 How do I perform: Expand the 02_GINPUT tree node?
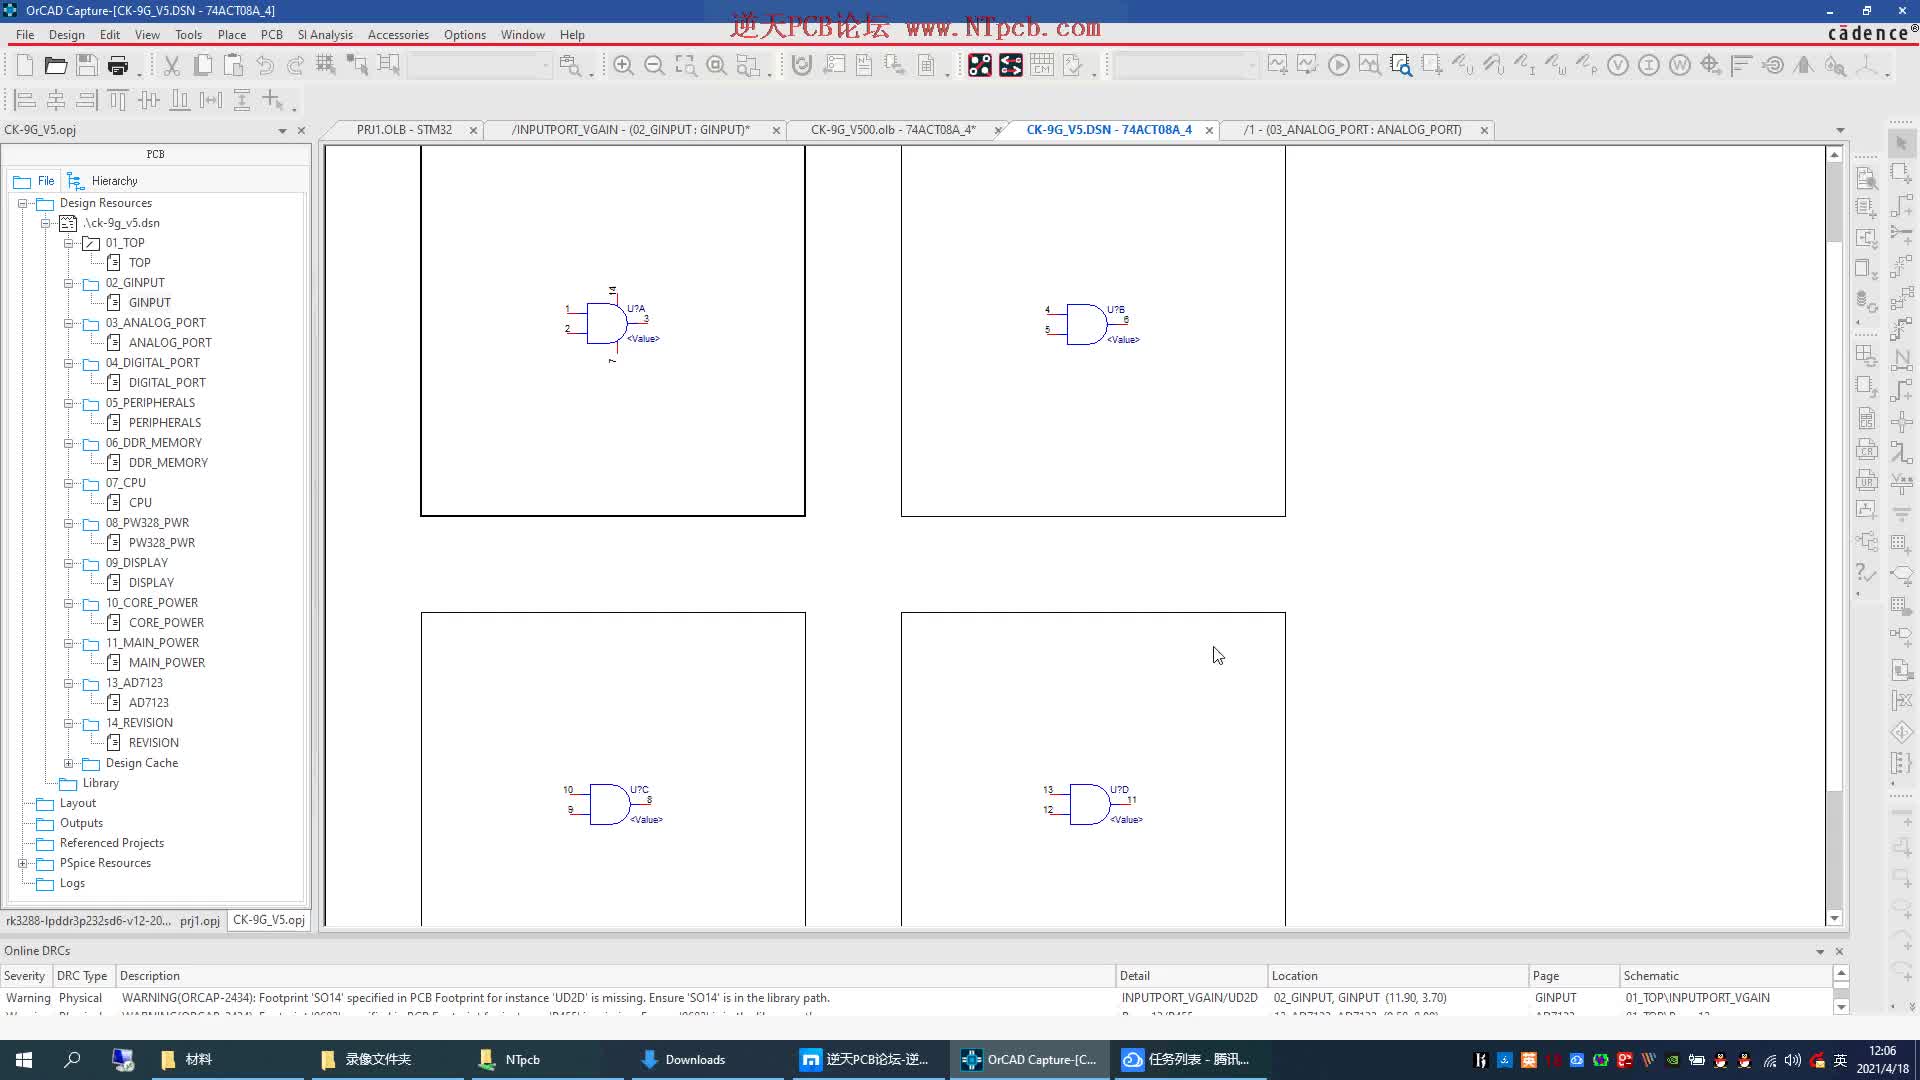tap(71, 282)
